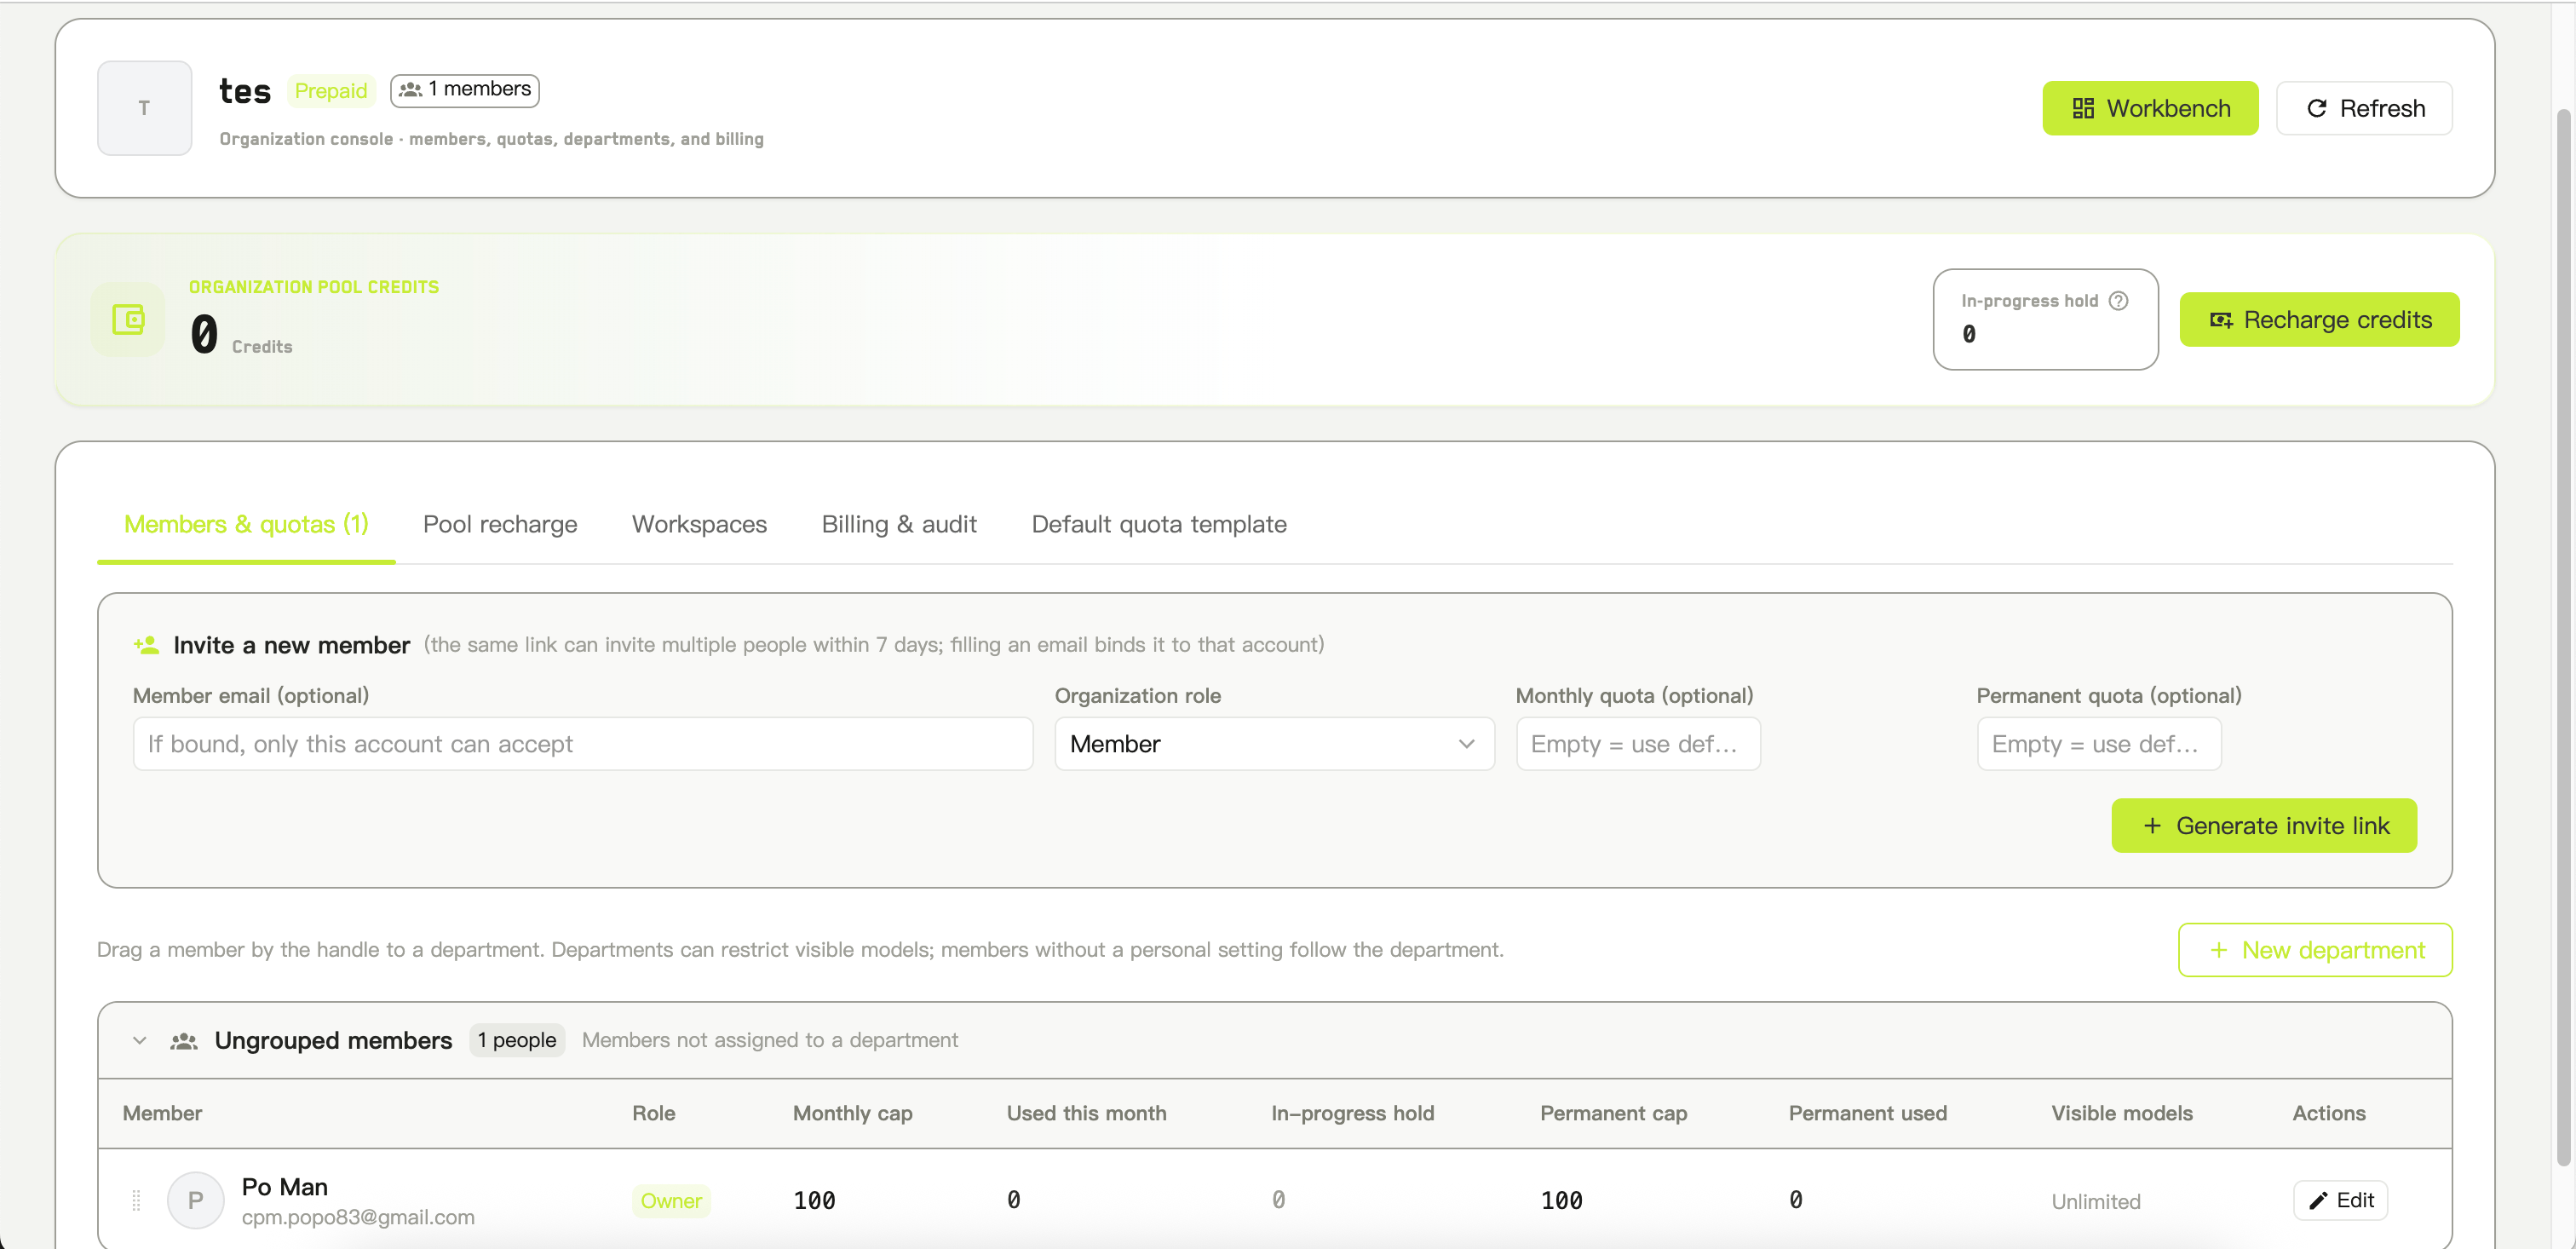Click the Monthly quota input field
The height and width of the screenshot is (1249, 2576).
point(1638,744)
